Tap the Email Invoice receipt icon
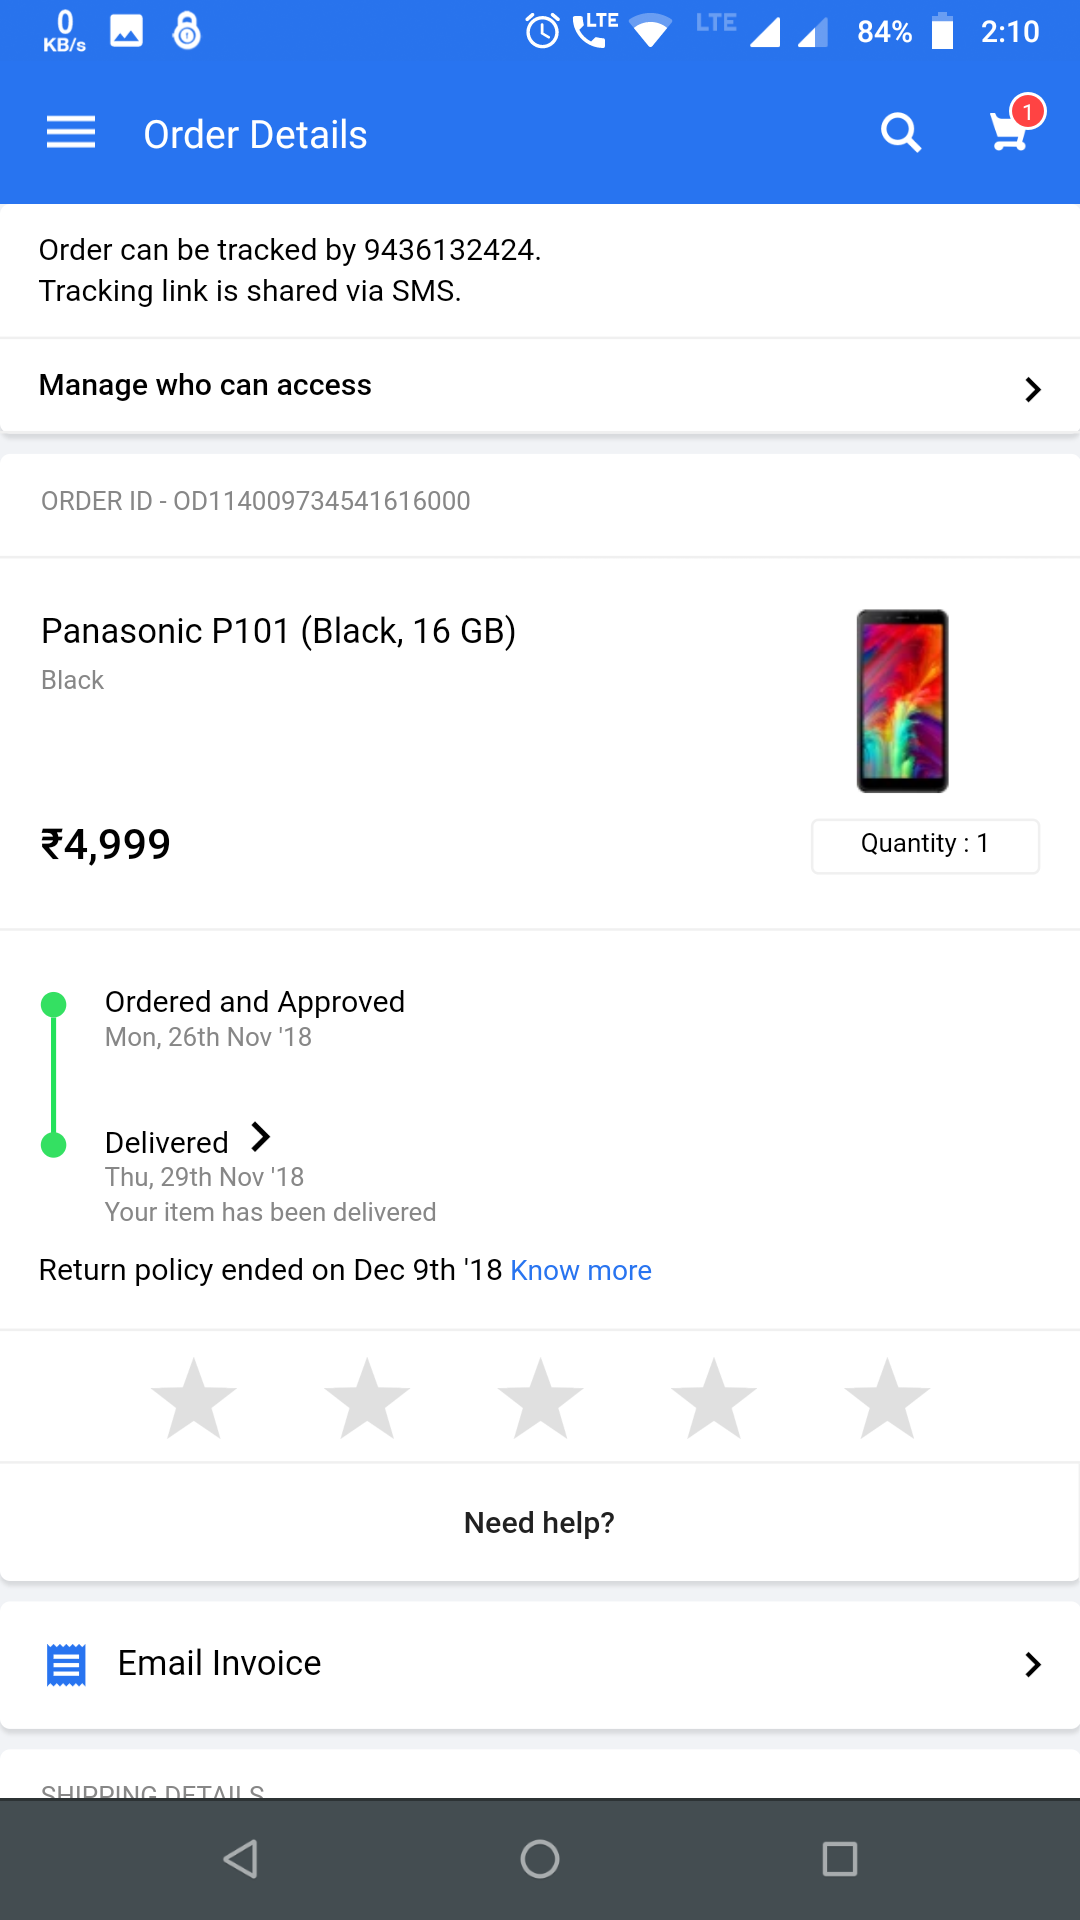 click(x=67, y=1665)
